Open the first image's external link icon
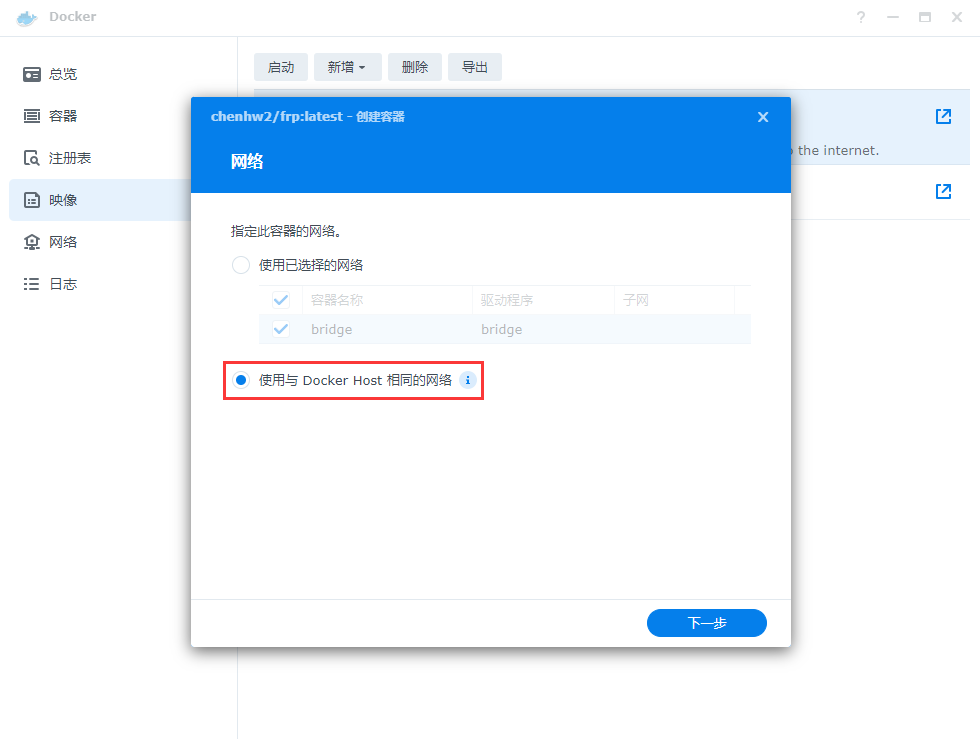980x739 pixels. 943,117
